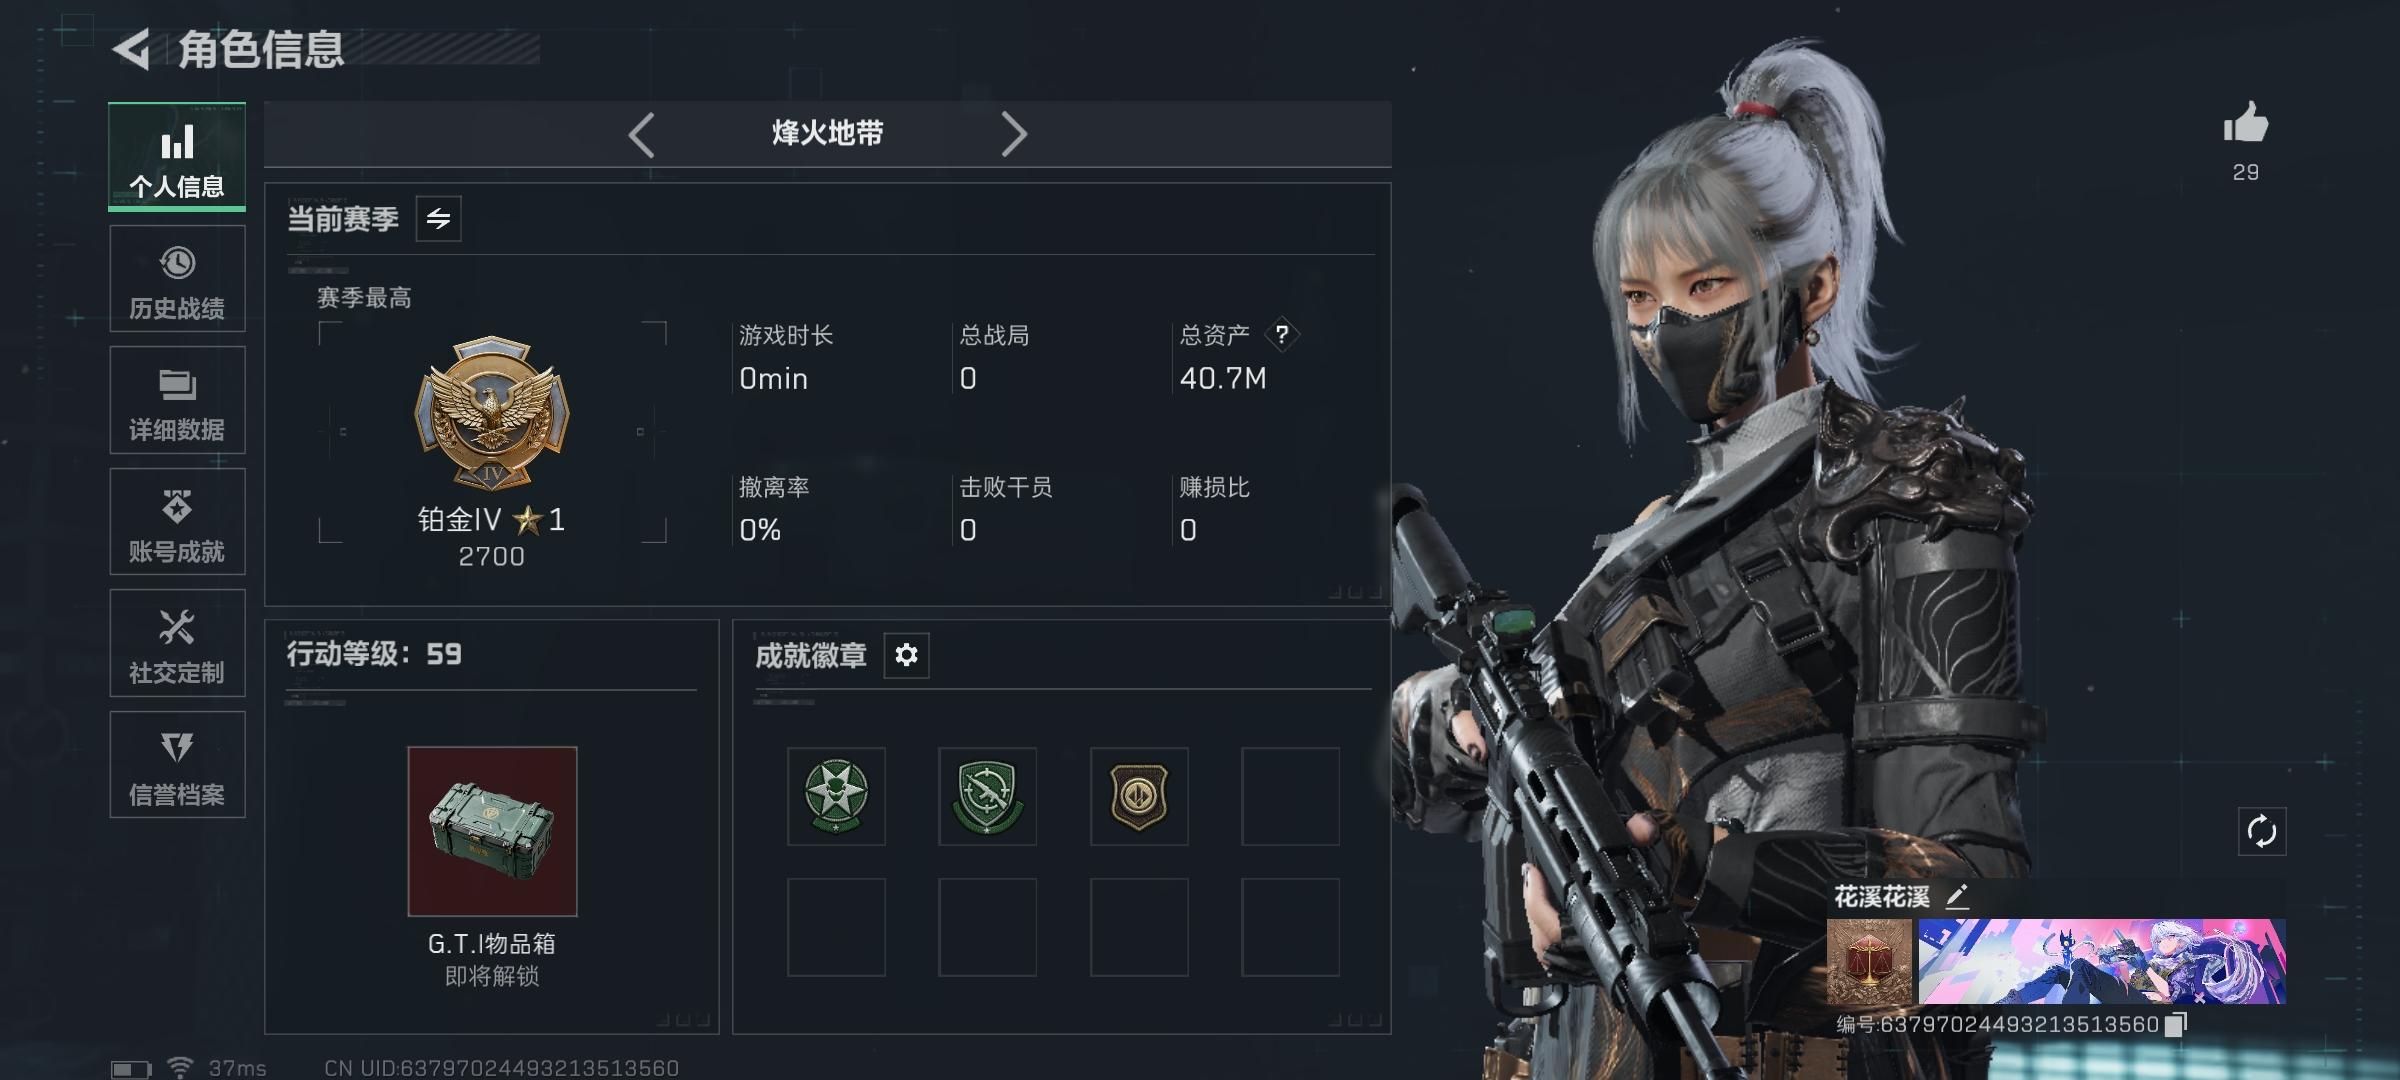This screenshot has width=2400, height=1080.
Task: Open the 信誉档案 tab
Action: (177, 764)
